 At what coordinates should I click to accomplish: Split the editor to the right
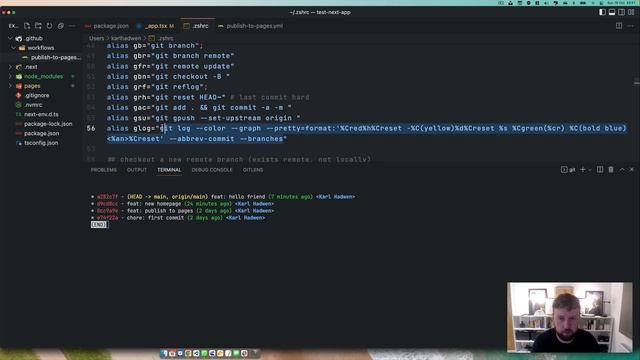(619, 26)
